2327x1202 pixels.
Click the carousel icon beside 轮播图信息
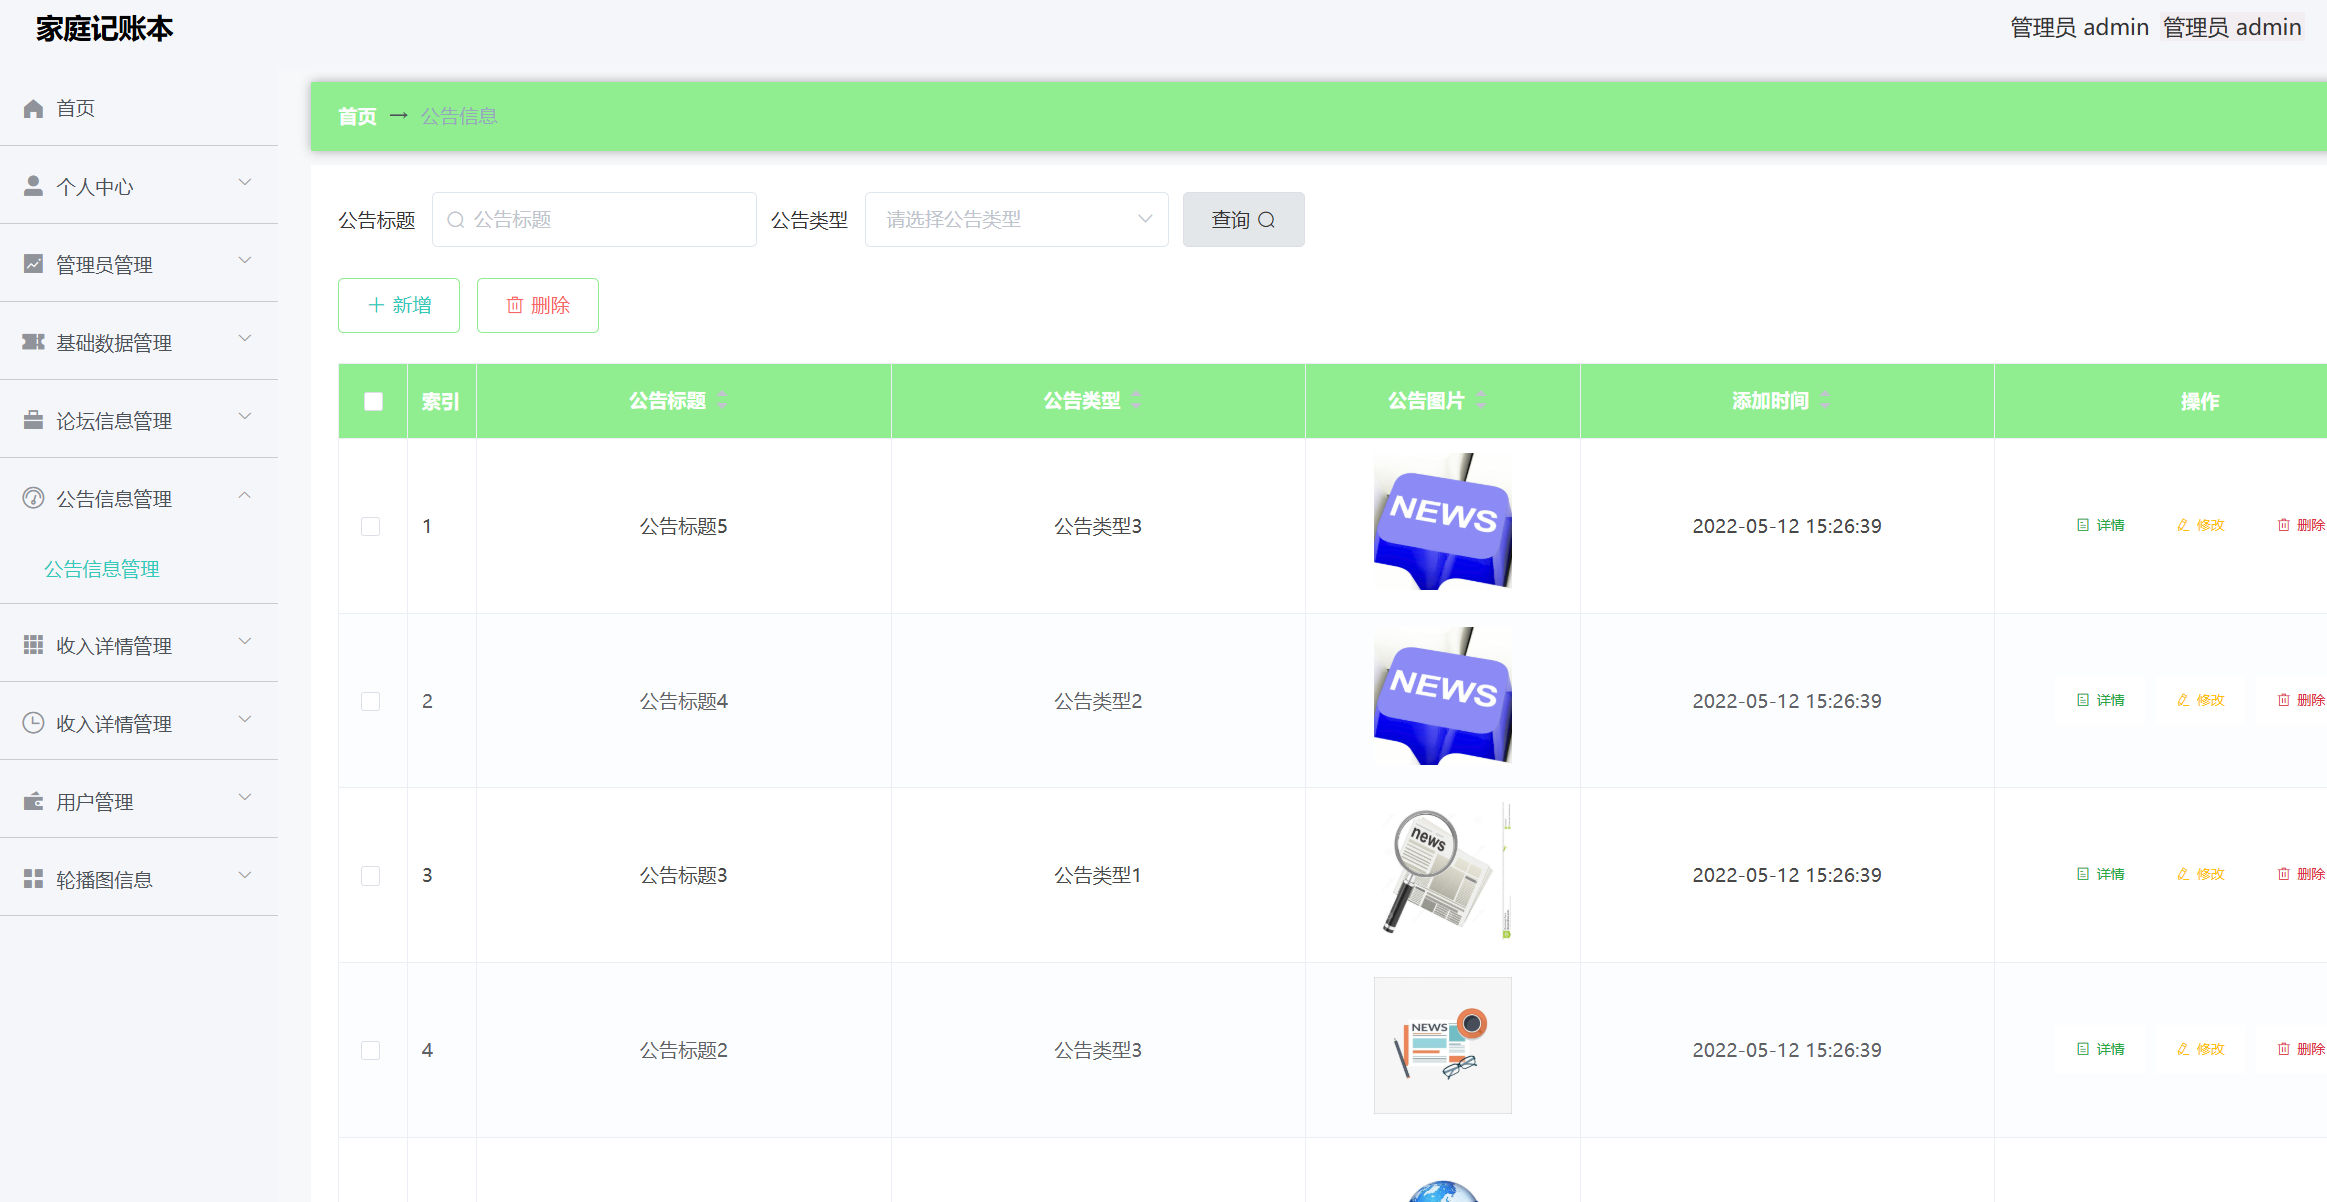click(x=32, y=877)
